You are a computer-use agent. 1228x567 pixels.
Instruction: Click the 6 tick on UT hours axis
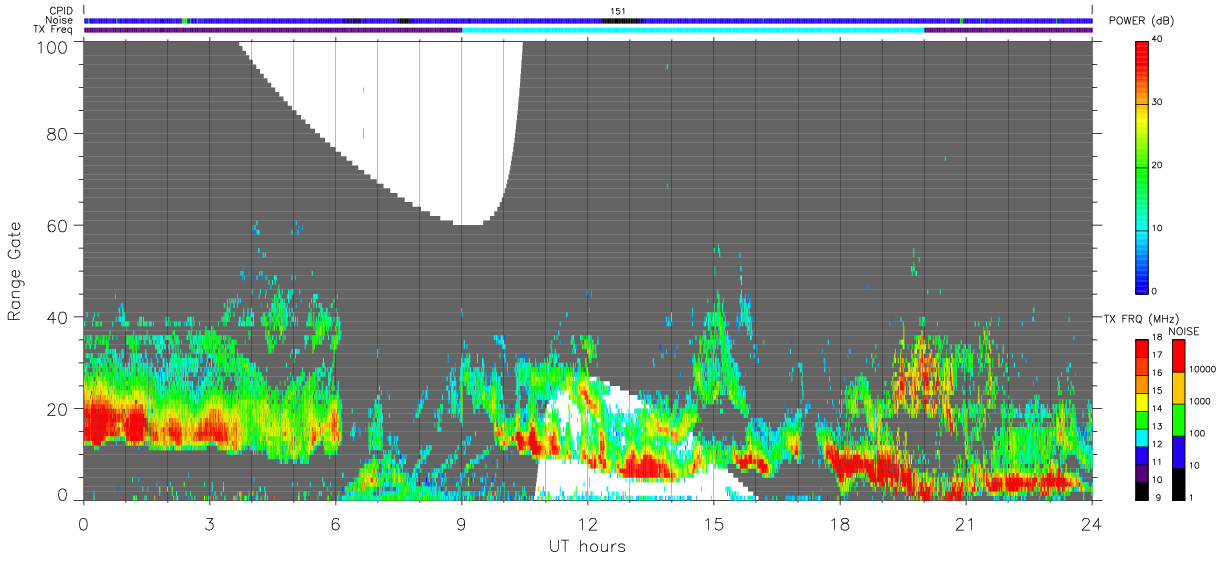[x=335, y=523]
